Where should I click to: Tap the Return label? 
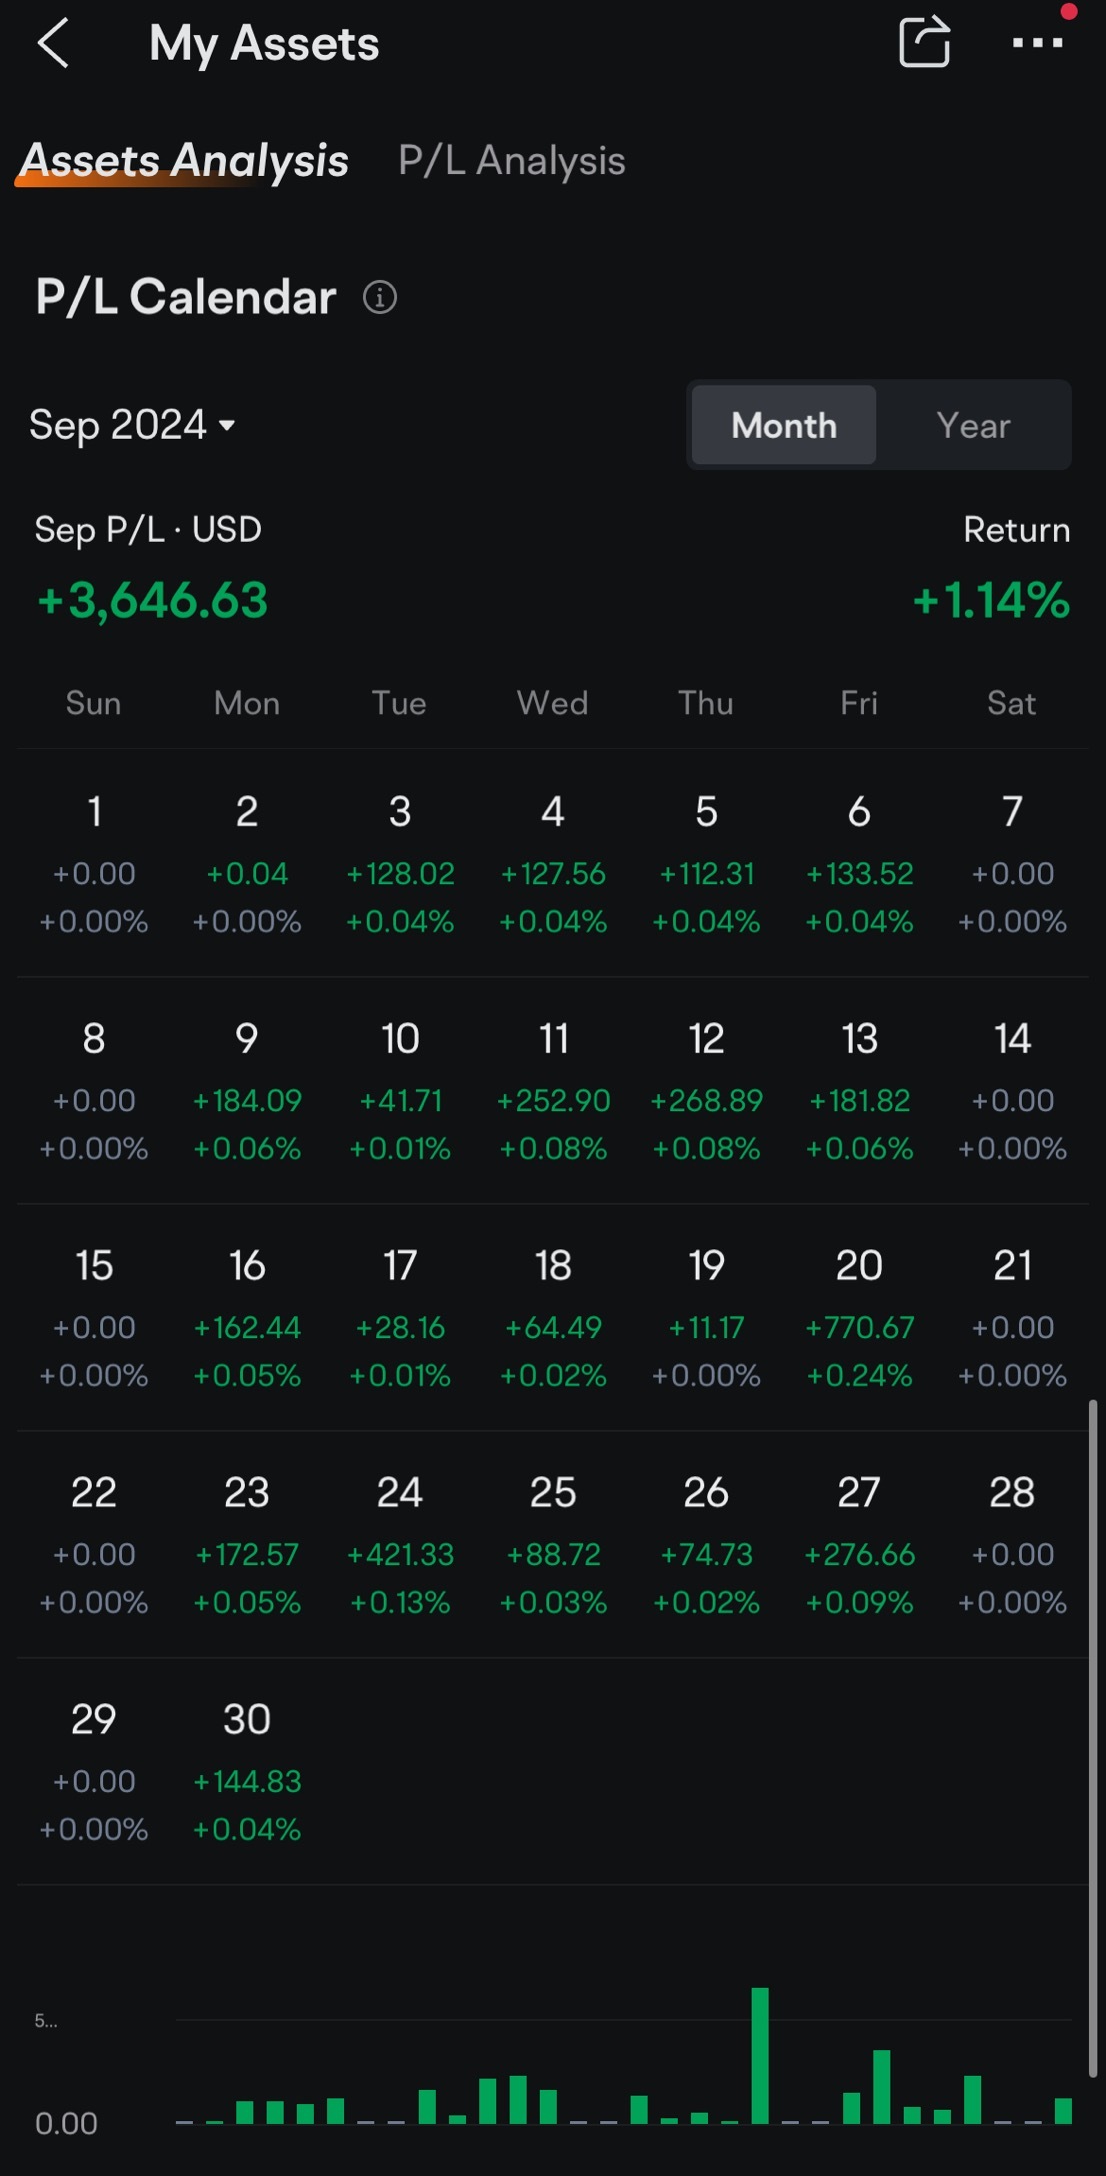click(x=1017, y=530)
